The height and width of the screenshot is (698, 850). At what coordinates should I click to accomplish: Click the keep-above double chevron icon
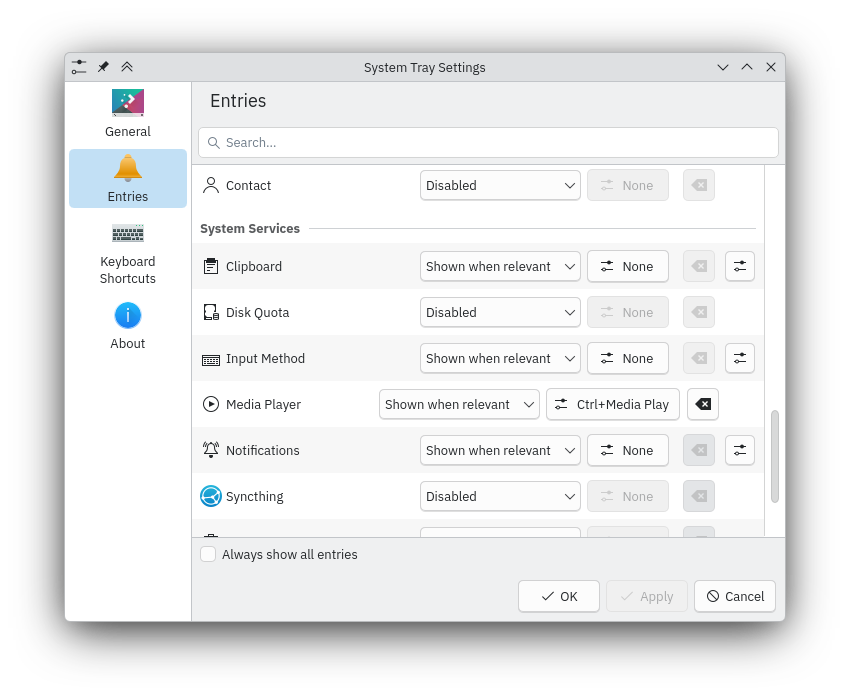[x=127, y=67]
